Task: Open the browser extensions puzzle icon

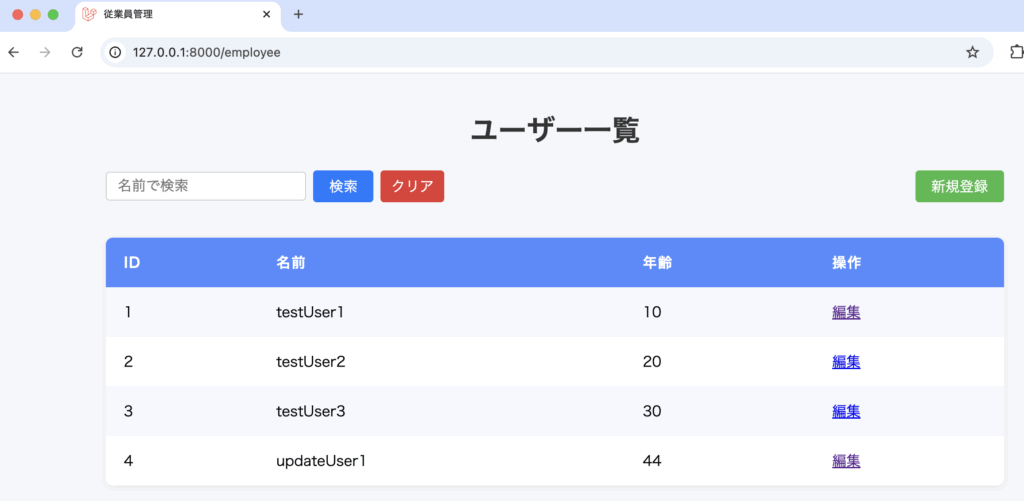Action: pos(1013,52)
